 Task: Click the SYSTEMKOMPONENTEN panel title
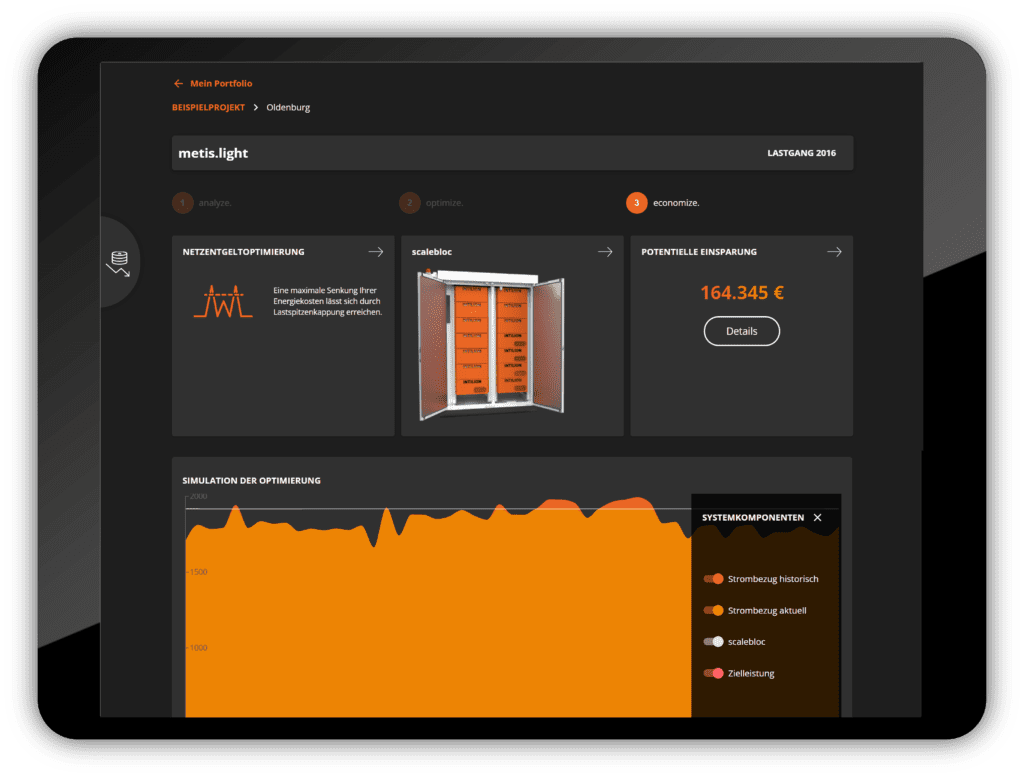pyautogui.click(x=753, y=518)
